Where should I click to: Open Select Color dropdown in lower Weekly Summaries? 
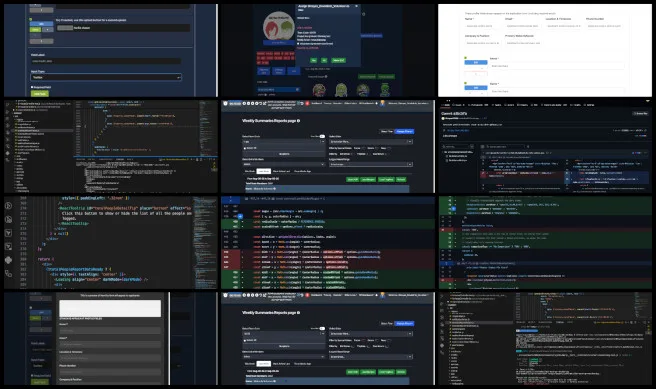point(371,334)
